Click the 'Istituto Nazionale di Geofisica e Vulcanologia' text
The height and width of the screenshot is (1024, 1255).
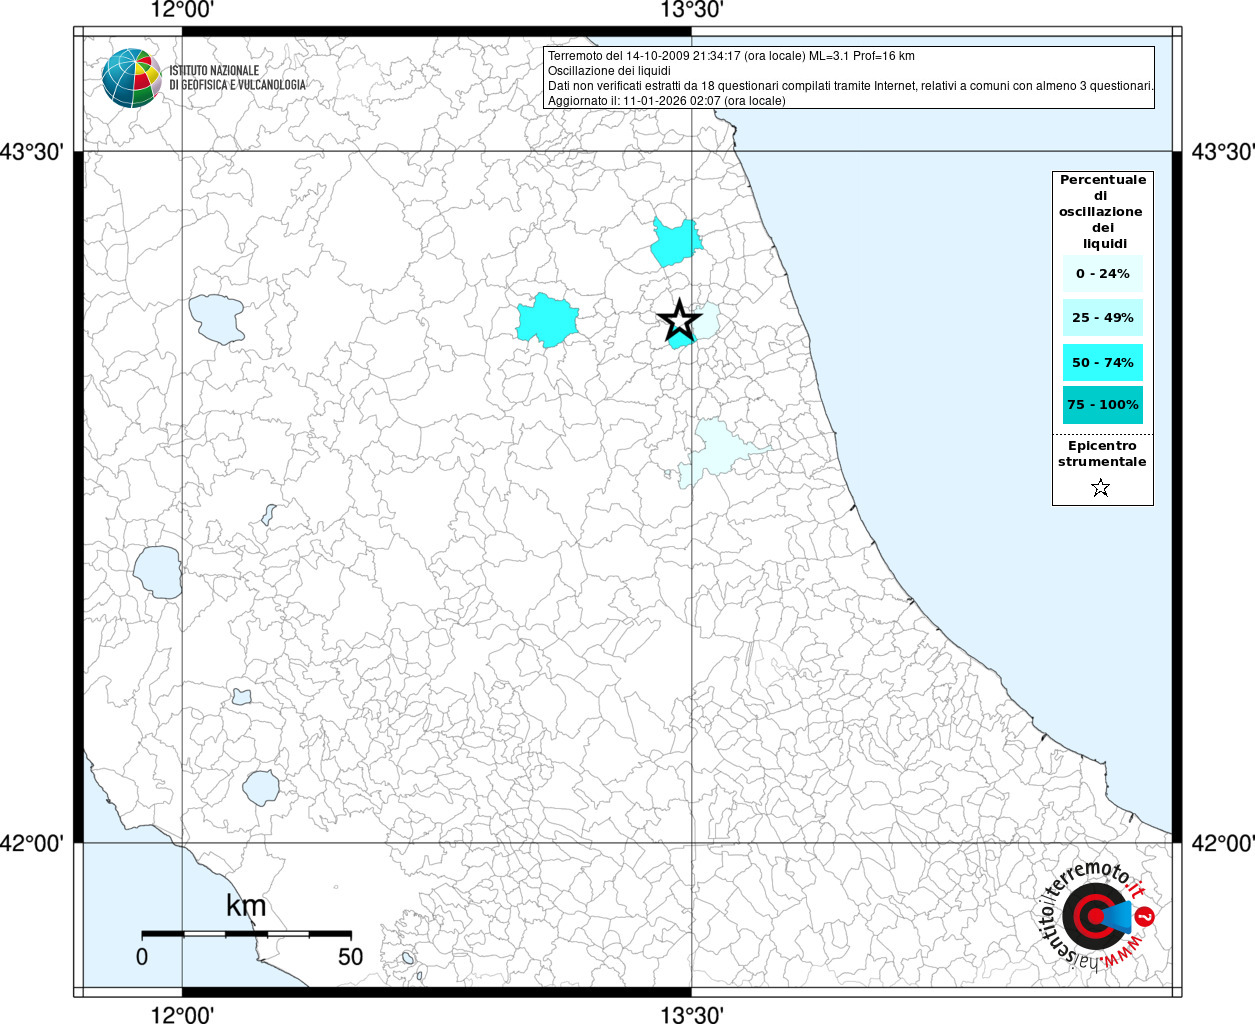tap(237, 78)
